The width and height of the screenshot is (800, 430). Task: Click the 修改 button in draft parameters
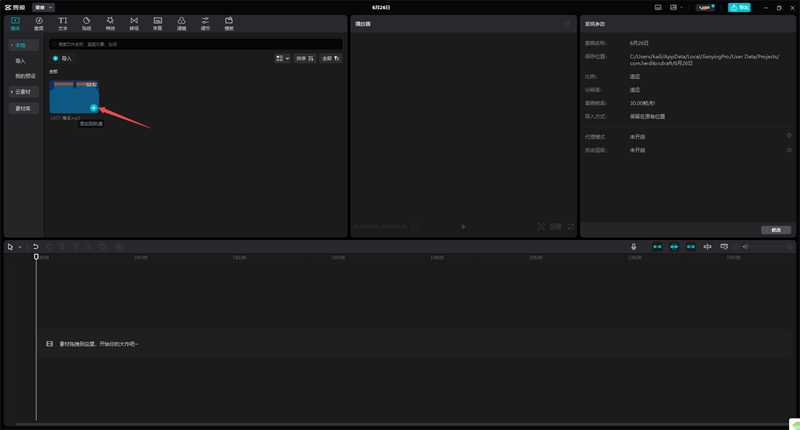pos(775,230)
